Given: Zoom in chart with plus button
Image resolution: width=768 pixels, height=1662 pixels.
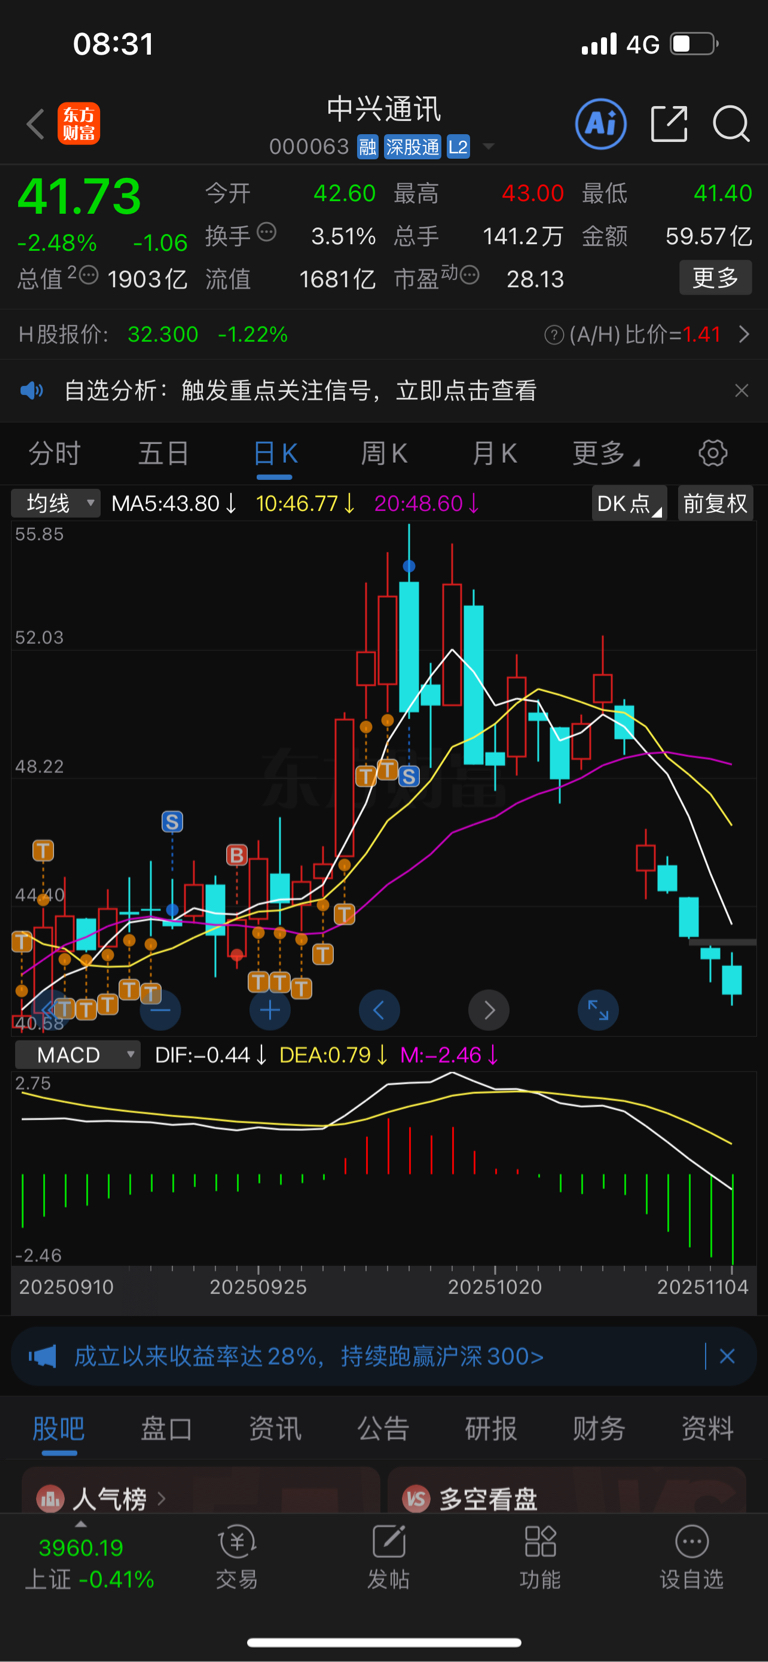Looking at the screenshot, I should pyautogui.click(x=270, y=1010).
